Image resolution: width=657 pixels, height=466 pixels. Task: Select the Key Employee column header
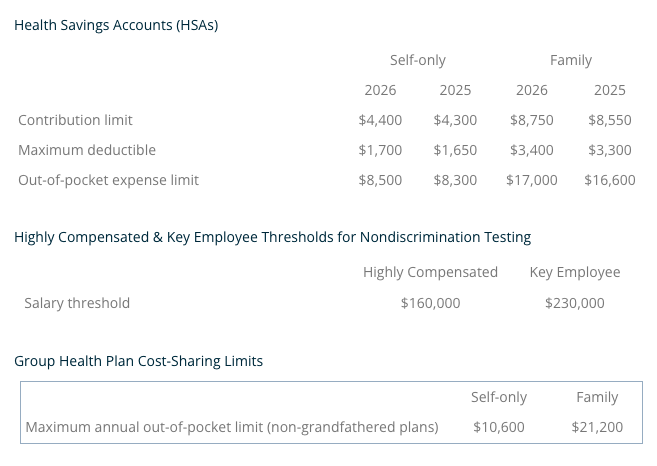point(575,272)
